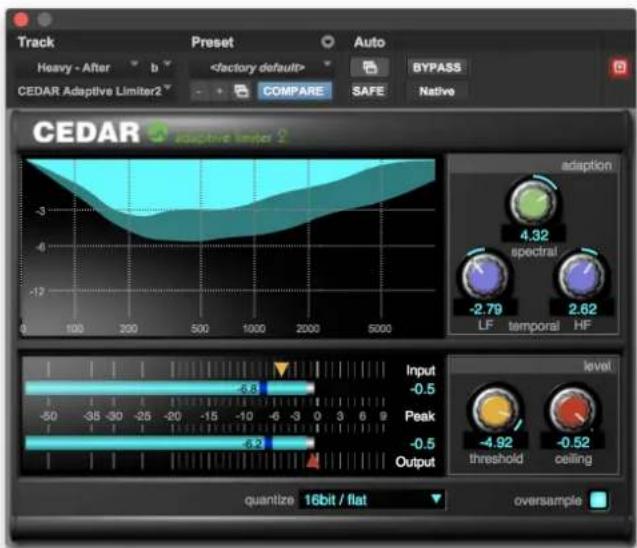Click the green spectral knob
The image size is (637, 548).
533,201
